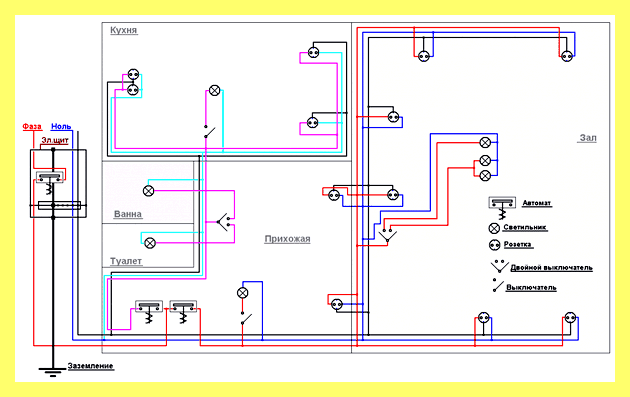Select the lamp symbol in the Кухня room
The width and height of the screenshot is (630, 397).
(215, 90)
